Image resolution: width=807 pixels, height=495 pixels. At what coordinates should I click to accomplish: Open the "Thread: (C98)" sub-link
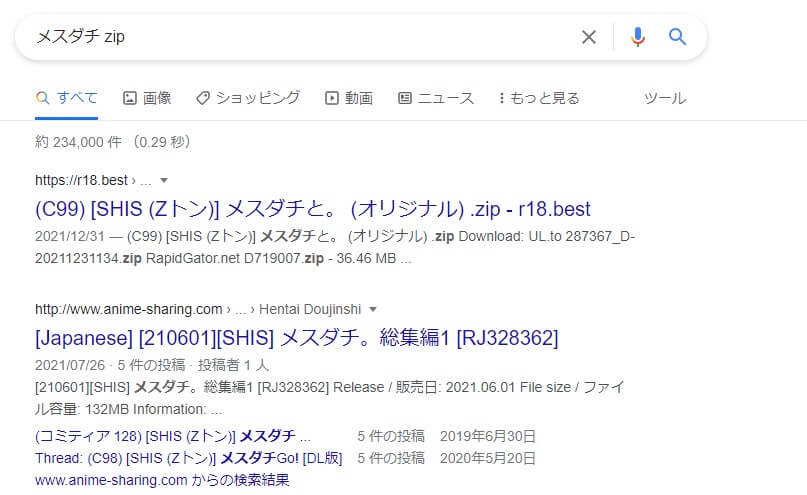(x=188, y=458)
